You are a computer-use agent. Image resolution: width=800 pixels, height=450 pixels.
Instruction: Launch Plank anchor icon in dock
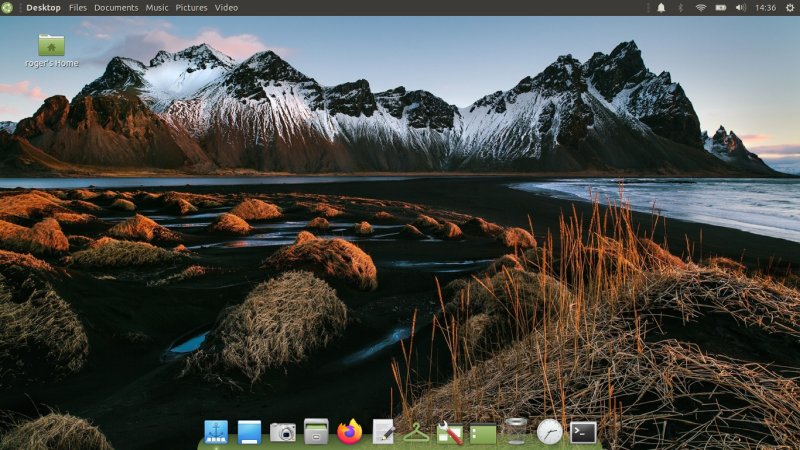[x=216, y=432]
